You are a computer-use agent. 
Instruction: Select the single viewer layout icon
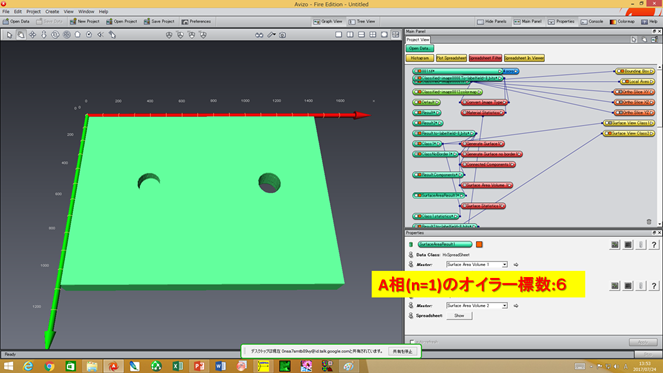coord(339,35)
